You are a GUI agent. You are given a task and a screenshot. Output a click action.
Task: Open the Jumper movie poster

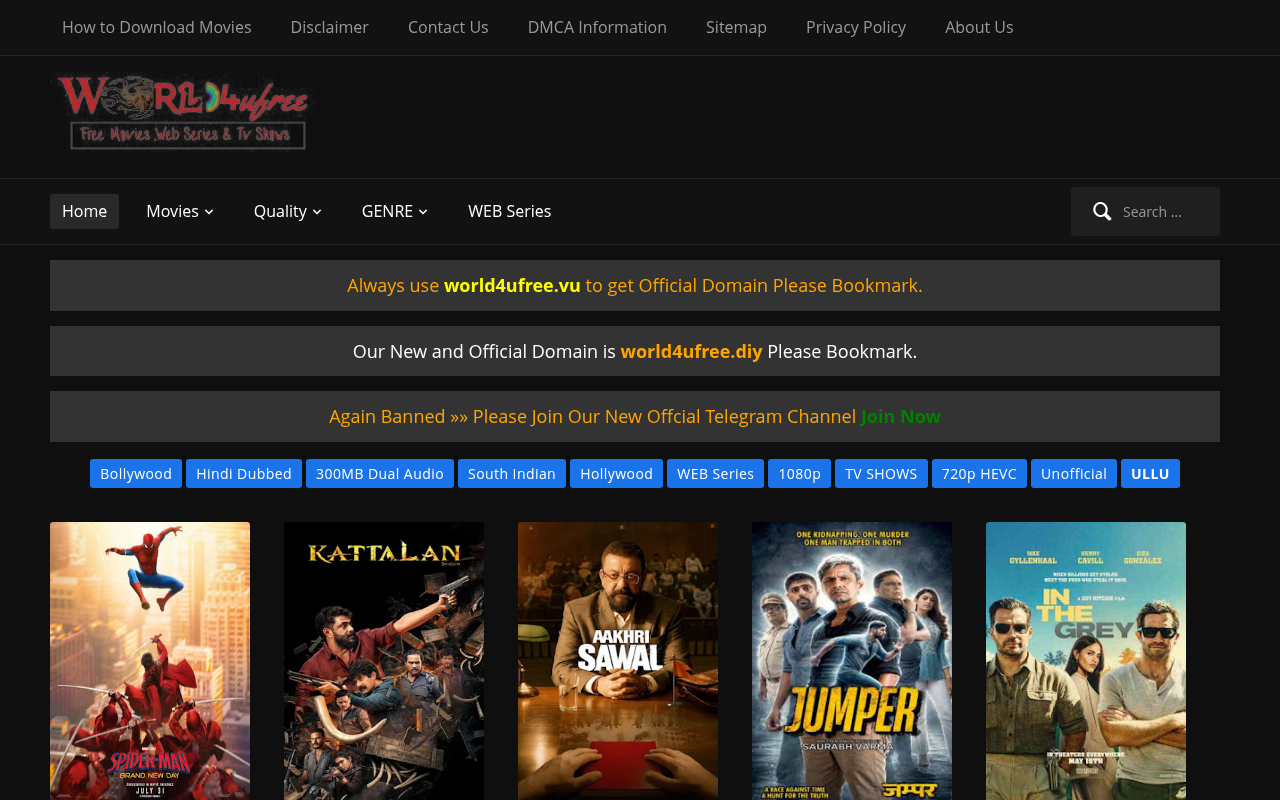tap(852, 661)
